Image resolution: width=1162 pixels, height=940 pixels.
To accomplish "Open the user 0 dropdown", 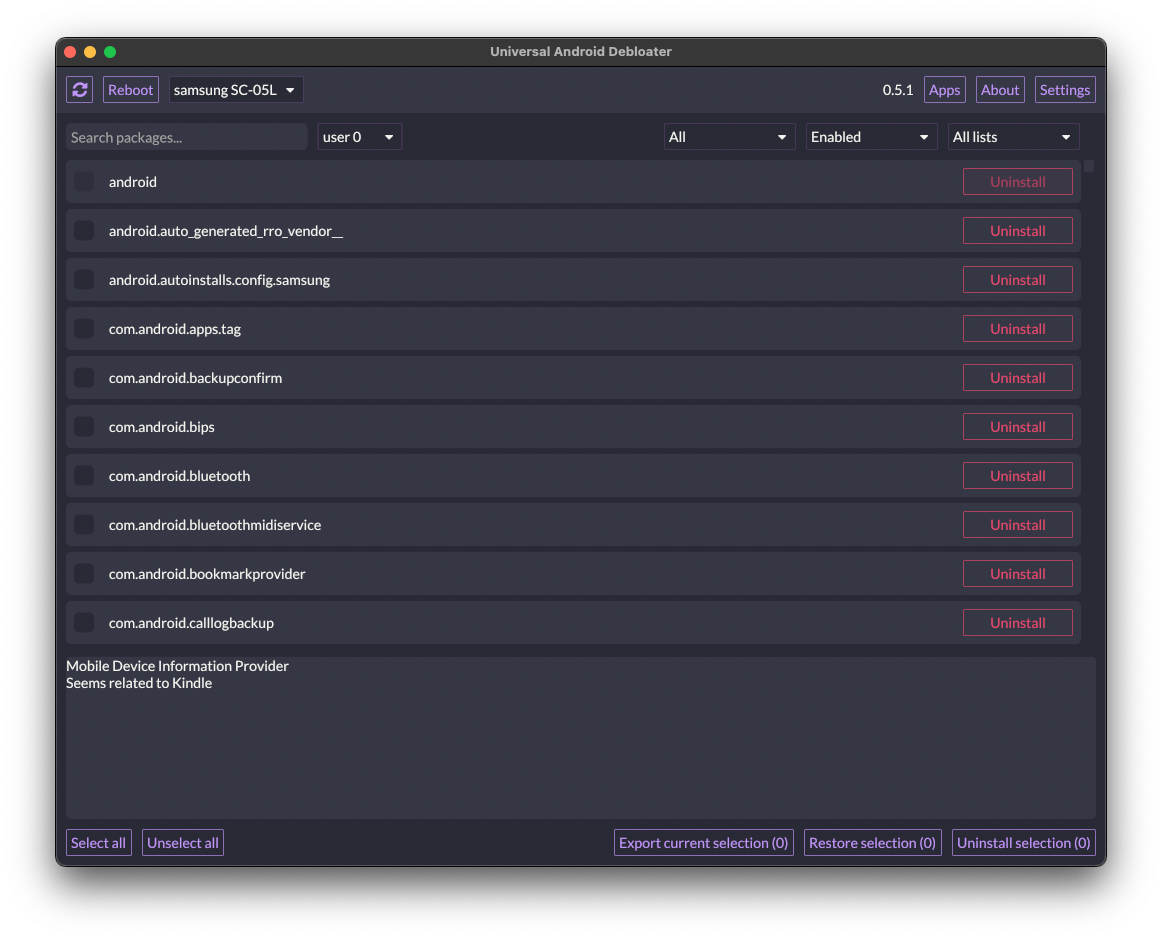I will tap(359, 137).
